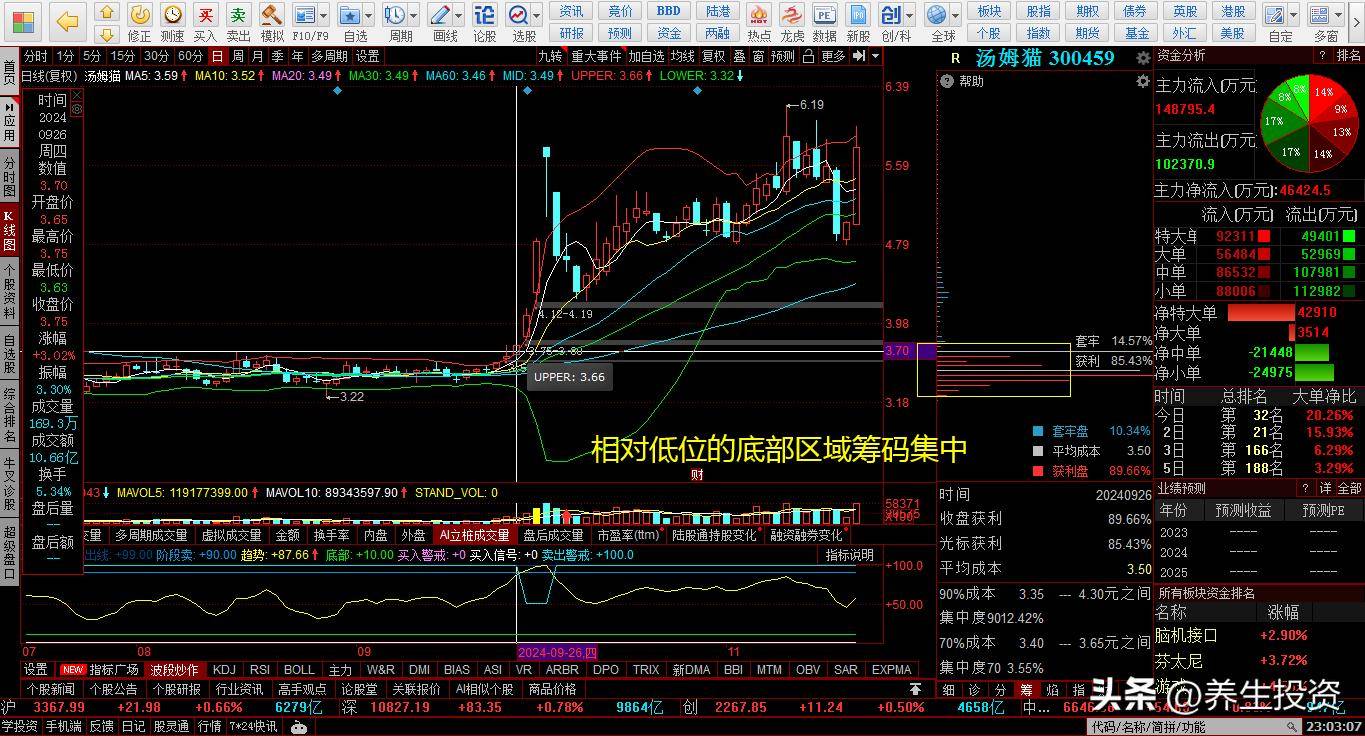Open the 更多 more options menu
This screenshot has width=1365, height=736.
(x=833, y=56)
